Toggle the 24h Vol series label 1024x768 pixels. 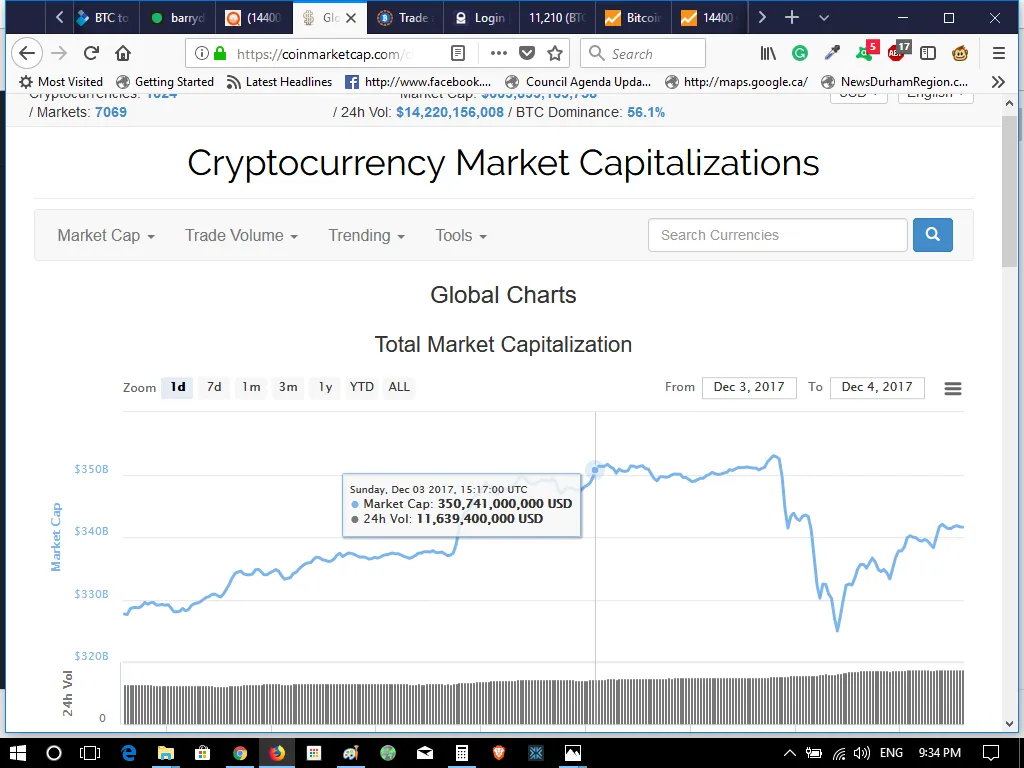coord(67,694)
